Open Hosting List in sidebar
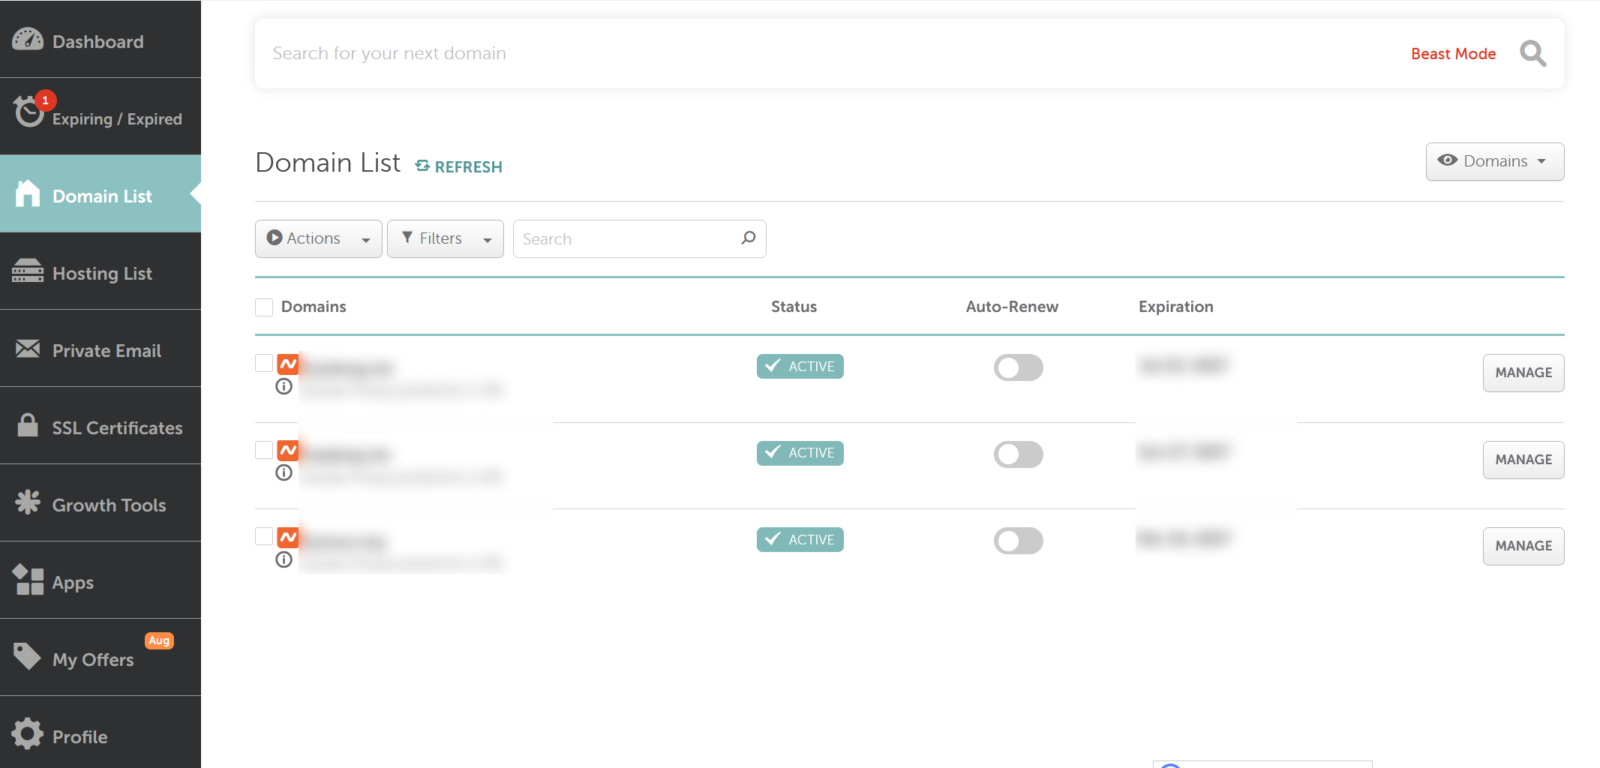This screenshot has width=1600, height=768. [x=100, y=272]
